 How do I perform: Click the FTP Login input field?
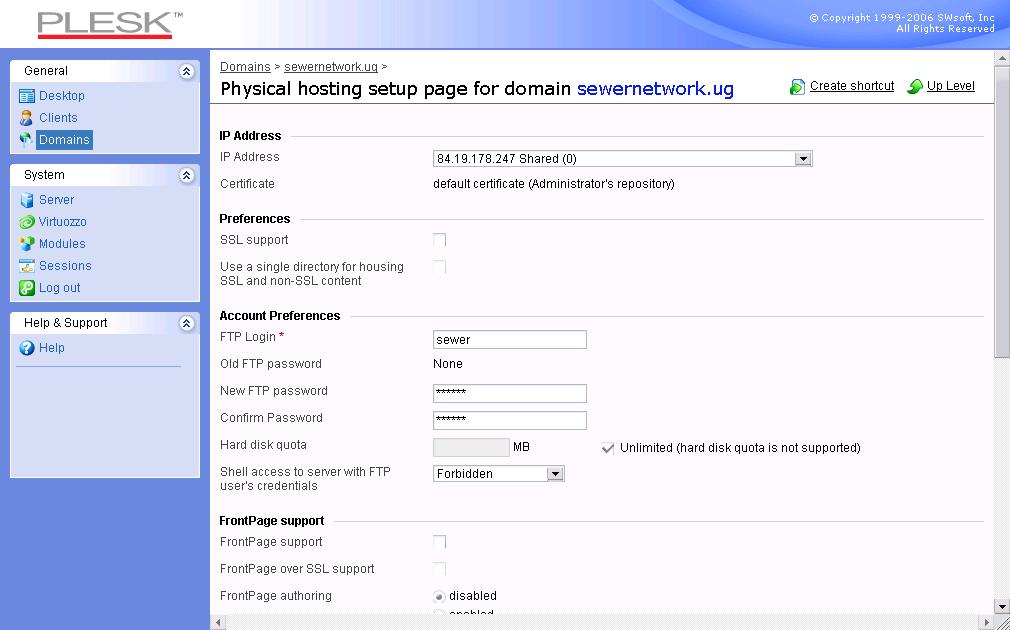point(509,340)
